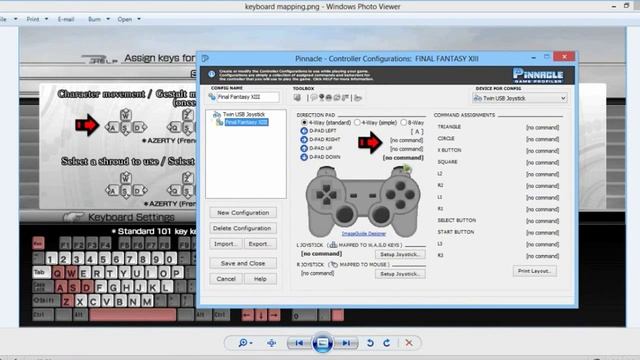The height and width of the screenshot is (360, 640).
Task: Click [no command] for START BUTTON
Action: 542,233
